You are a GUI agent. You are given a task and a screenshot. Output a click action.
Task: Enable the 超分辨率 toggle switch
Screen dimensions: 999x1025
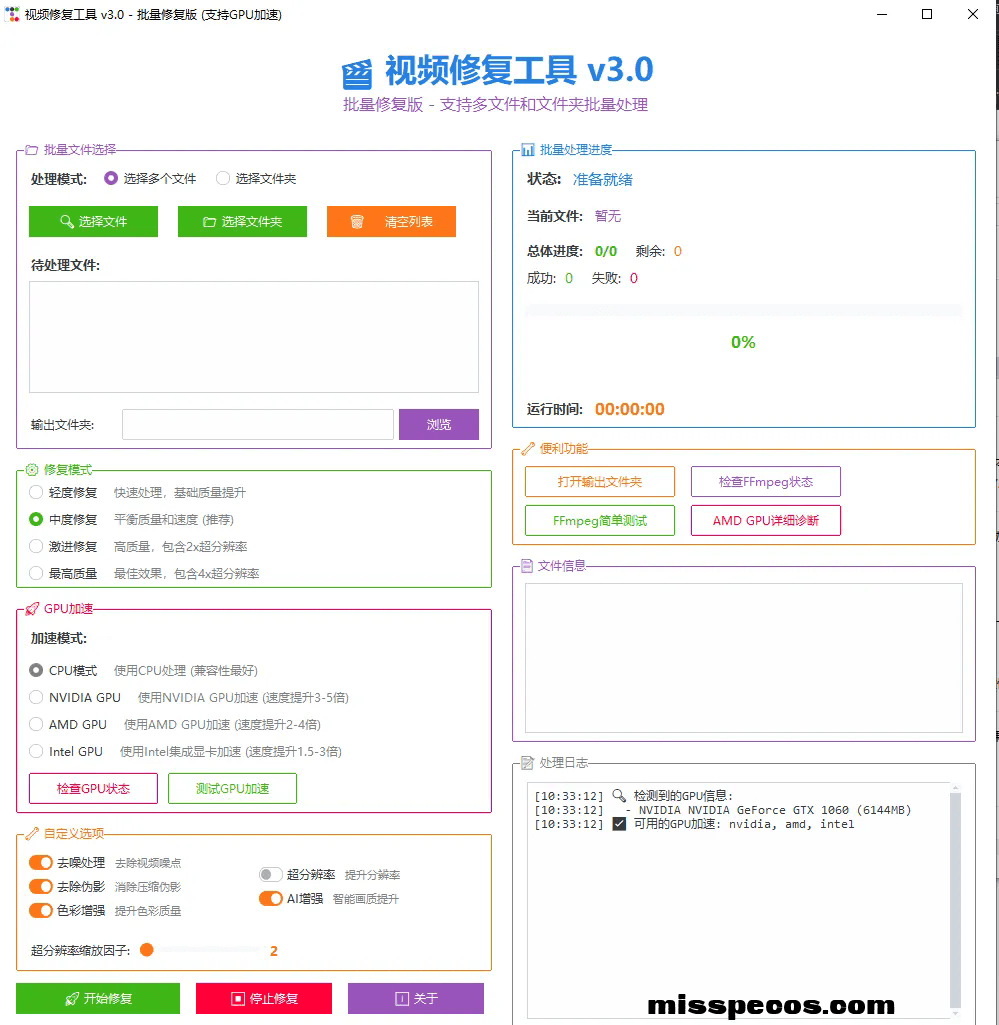pyautogui.click(x=271, y=875)
